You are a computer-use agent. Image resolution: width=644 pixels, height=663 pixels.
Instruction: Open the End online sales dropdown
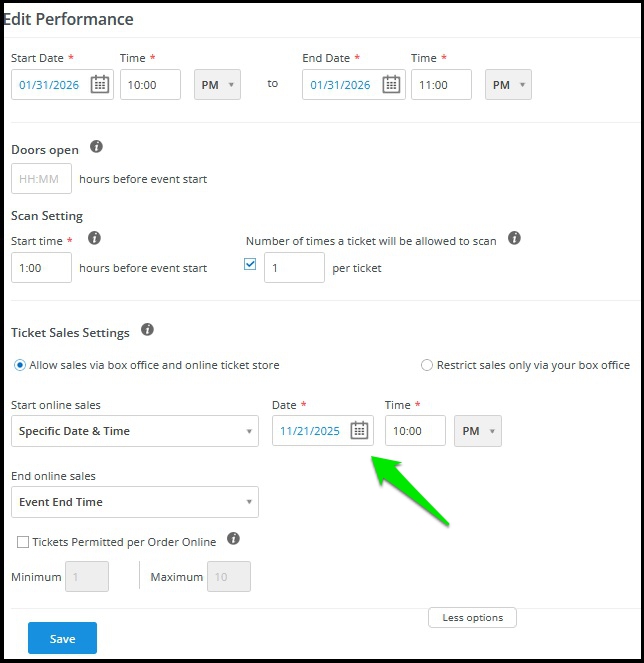135,502
